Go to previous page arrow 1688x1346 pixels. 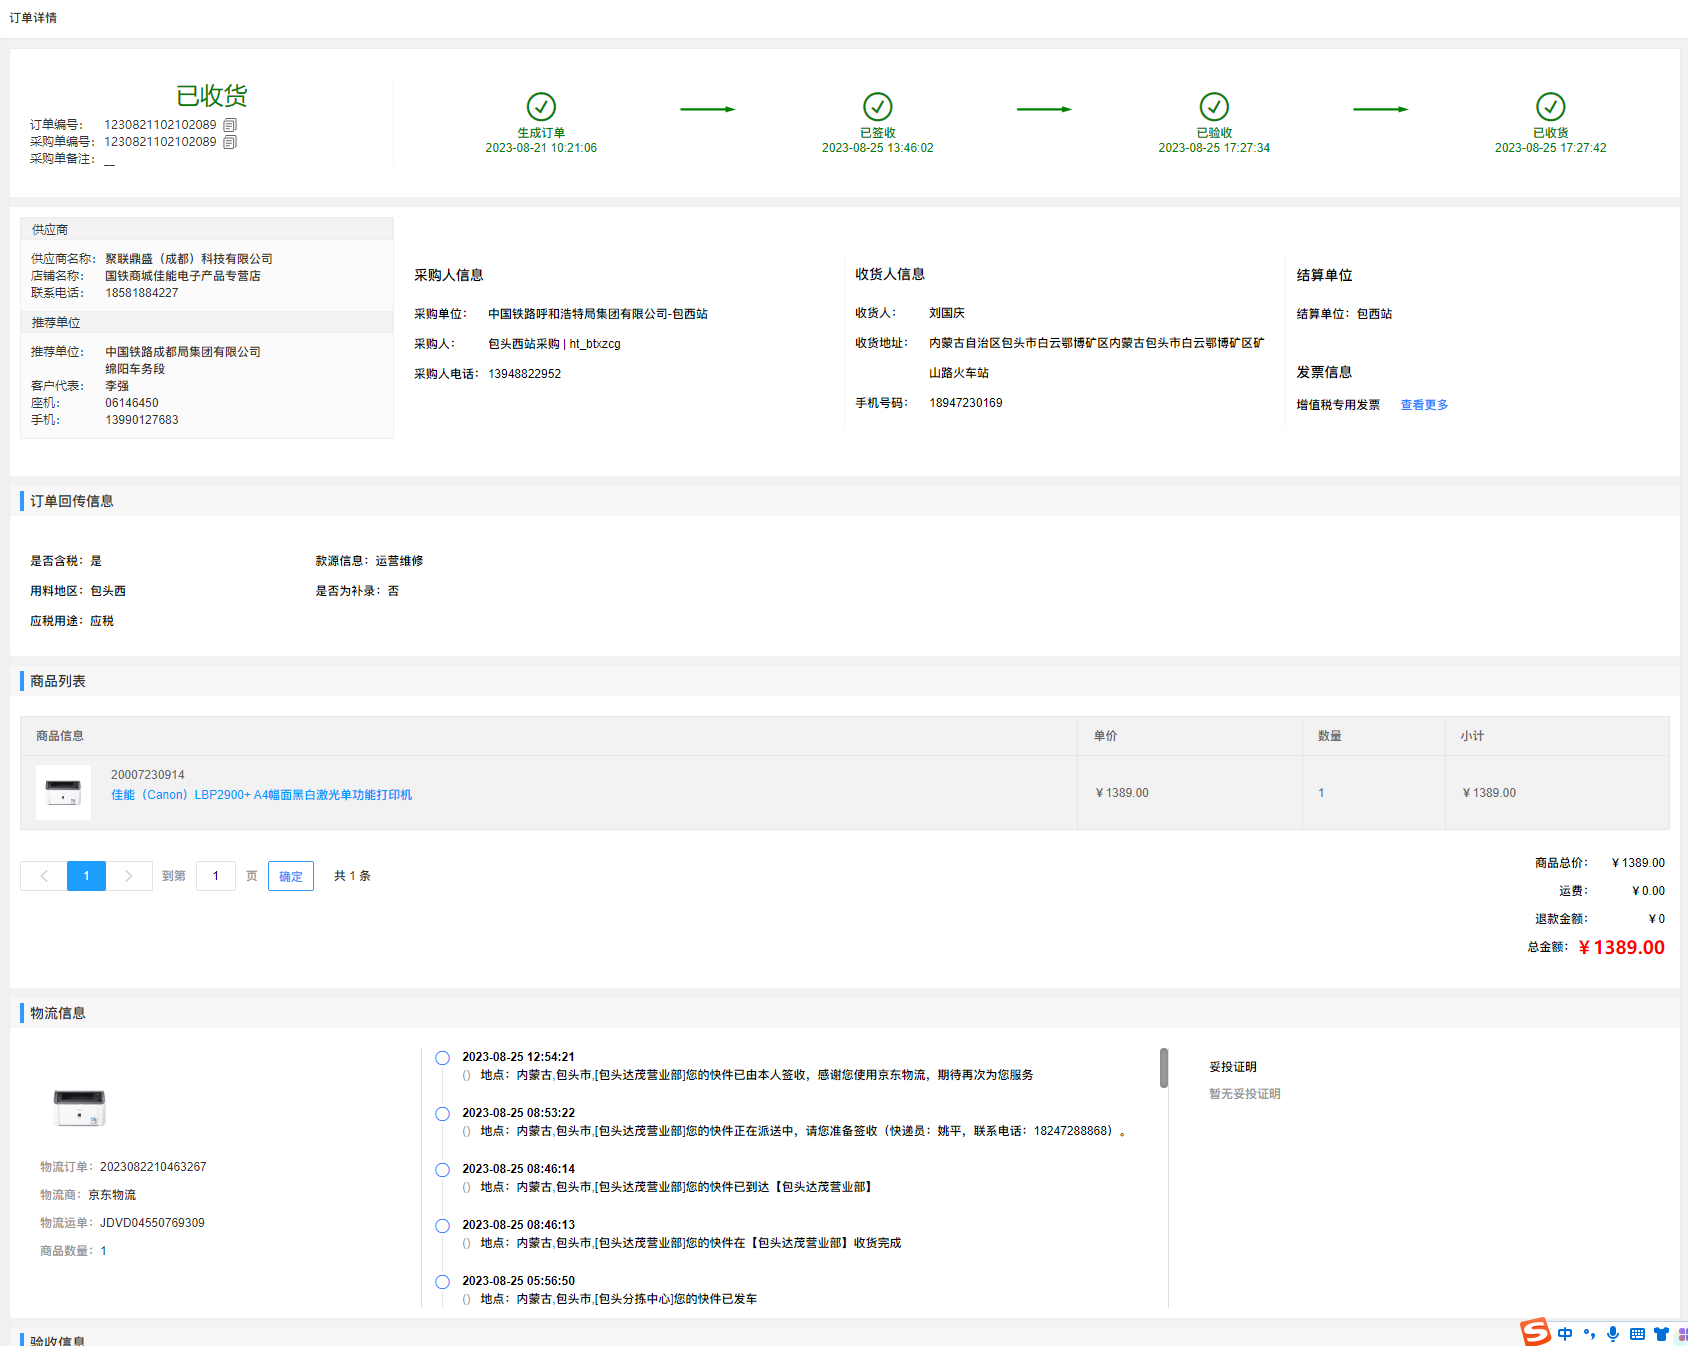(44, 876)
